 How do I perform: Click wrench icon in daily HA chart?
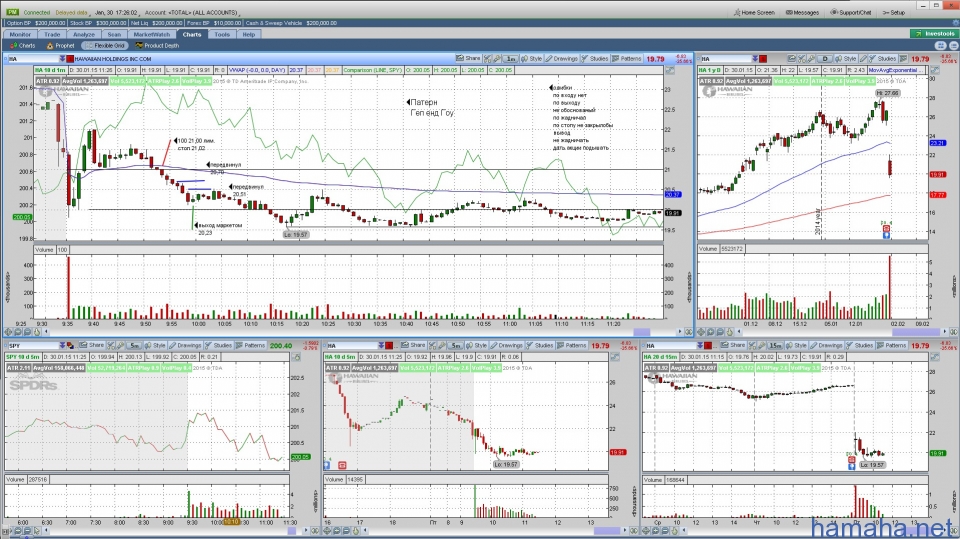pos(811,59)
